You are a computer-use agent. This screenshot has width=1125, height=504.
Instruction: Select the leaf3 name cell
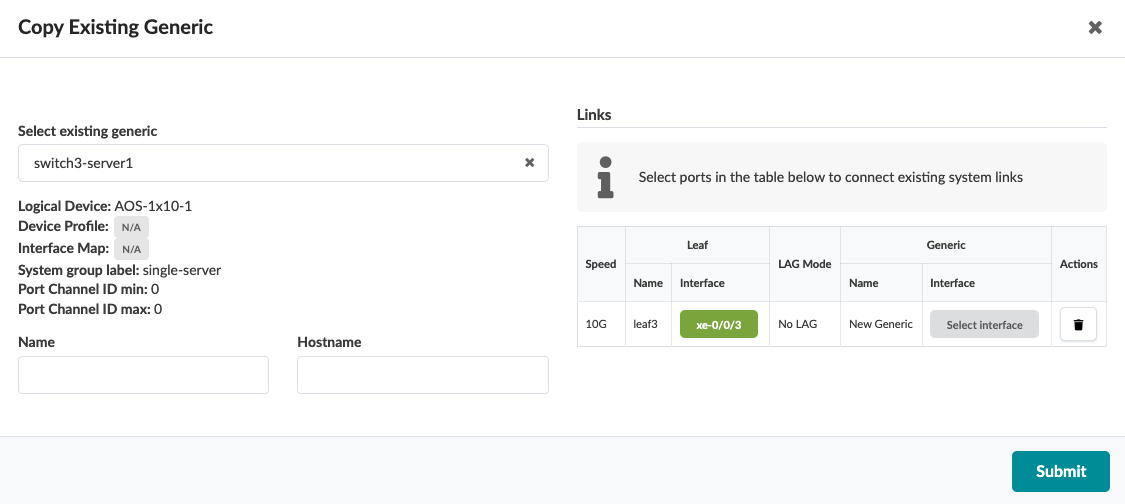646,325
